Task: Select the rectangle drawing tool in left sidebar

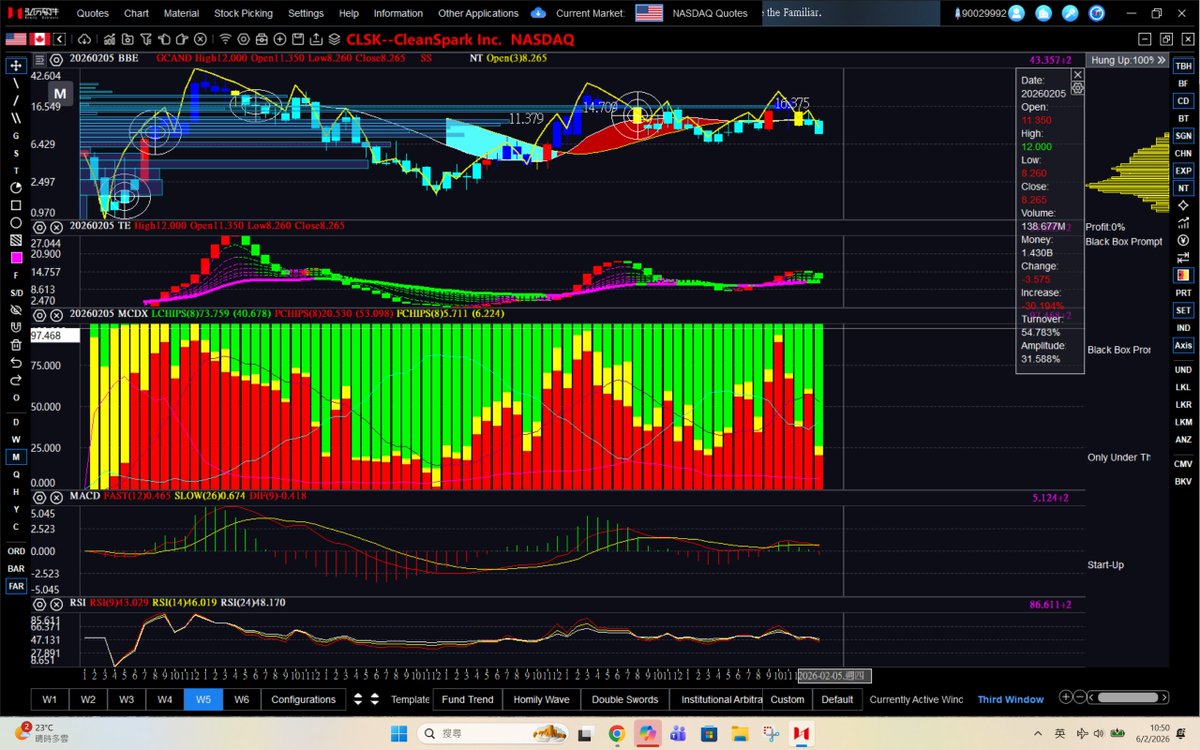Action: 16,205
